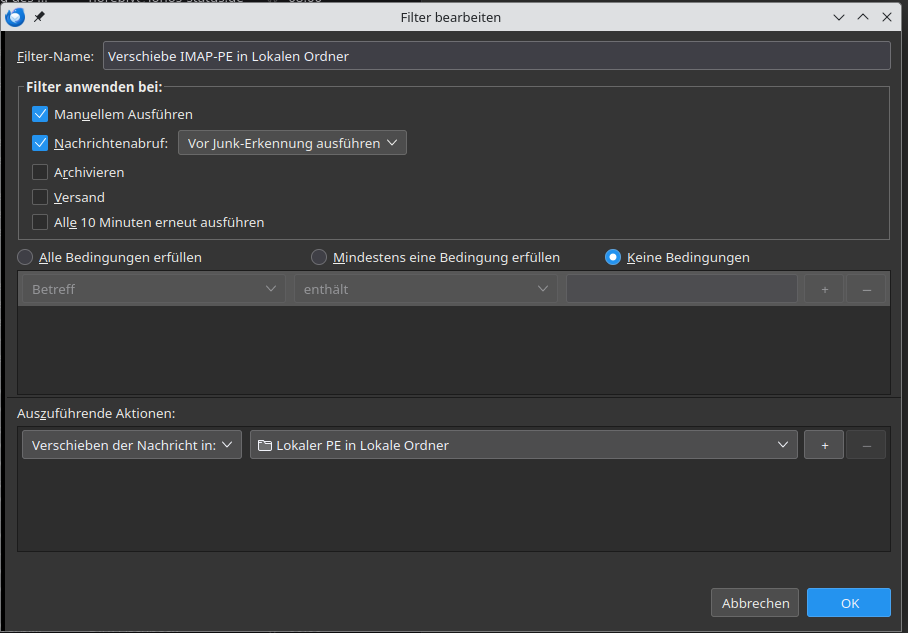Open Vor Junk-Erkennung ausführen dropdown
Screen dimensions: 908x633
pyautogui.click(x=292, y=143)
